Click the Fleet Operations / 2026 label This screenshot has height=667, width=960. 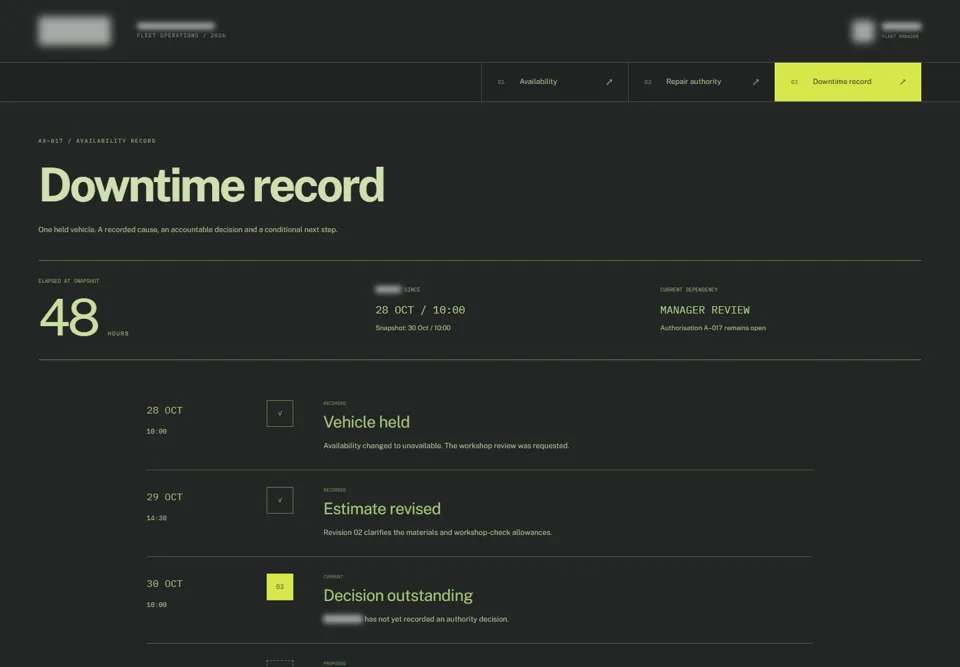pyautogui.click(x=181, y=36)
